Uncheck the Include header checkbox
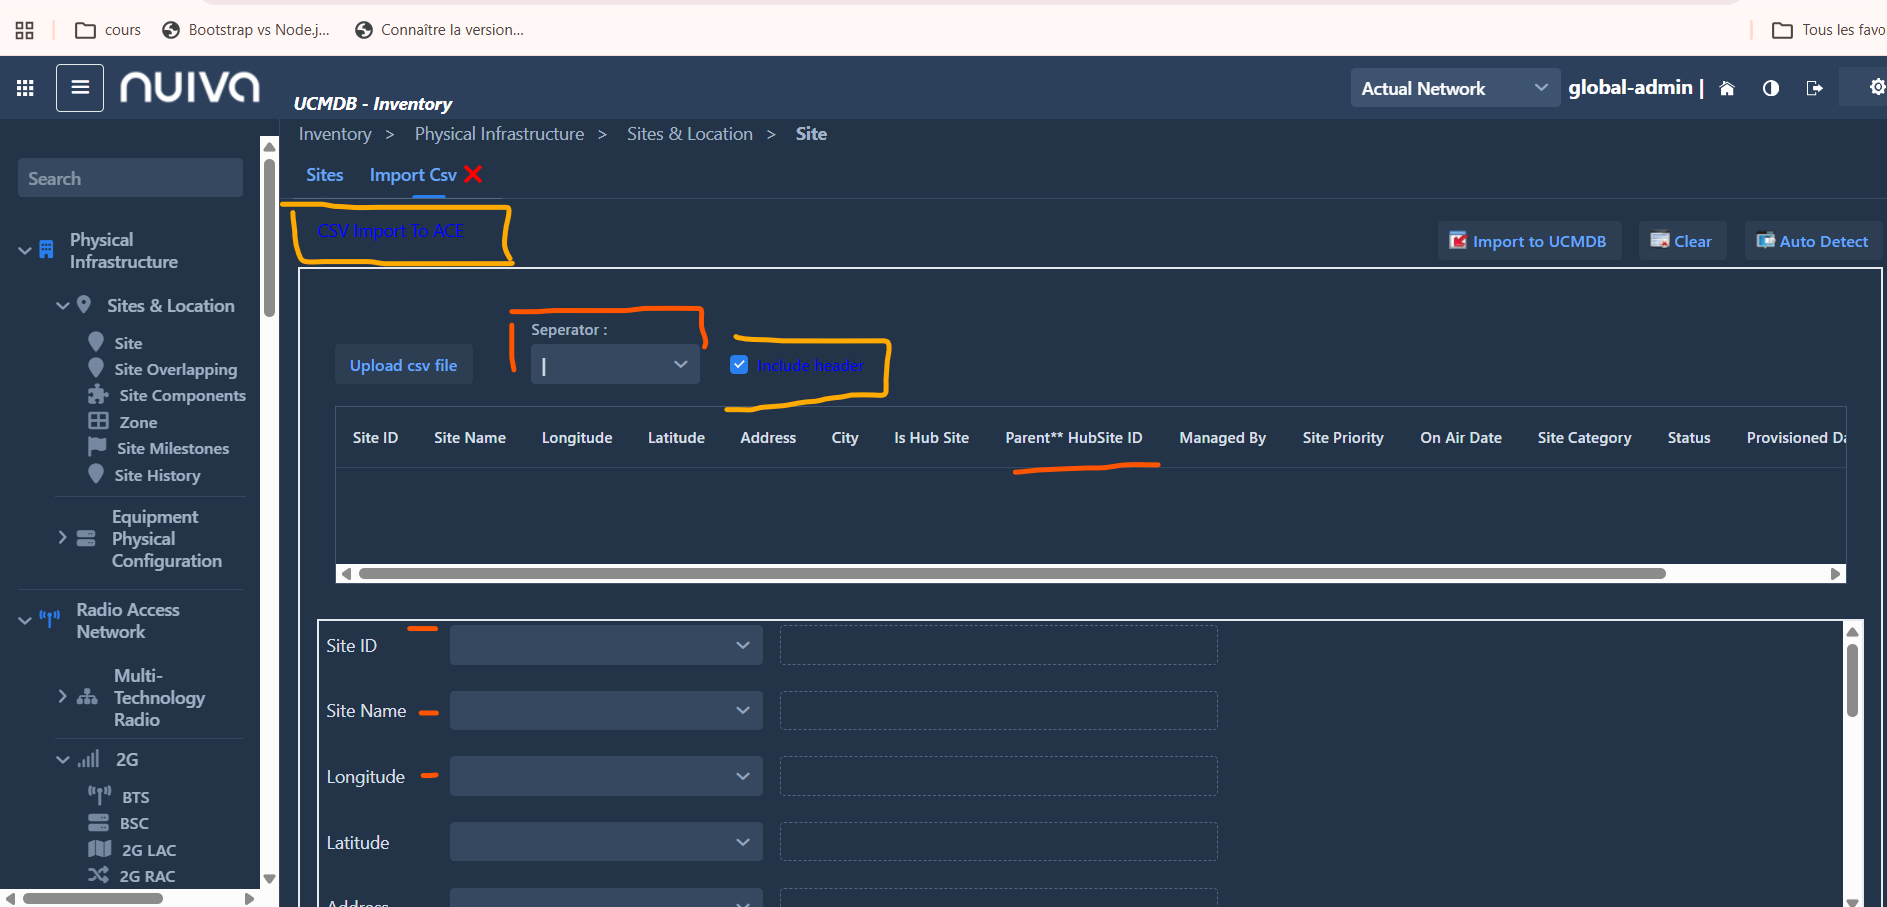This screenshot has width=1887, height=907. point(739,365)
